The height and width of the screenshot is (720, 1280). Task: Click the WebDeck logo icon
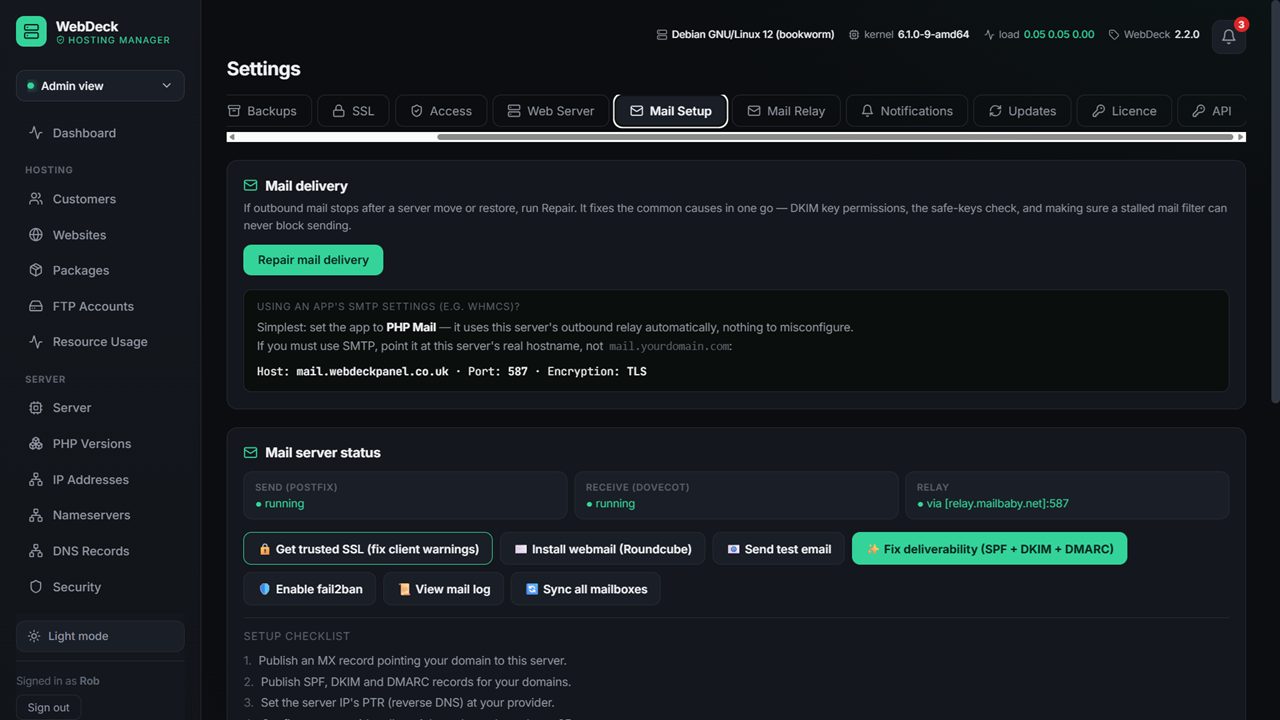tap(31, 31)
